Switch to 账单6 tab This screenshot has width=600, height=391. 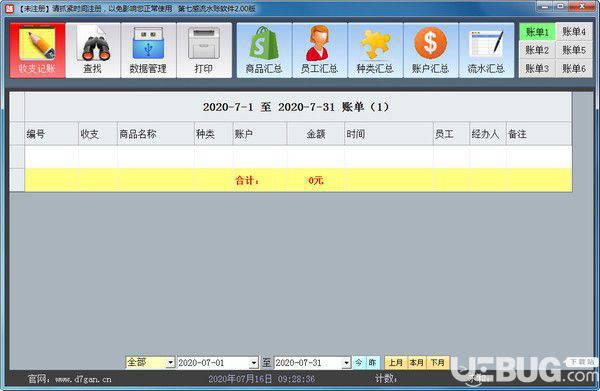(574, 68)
